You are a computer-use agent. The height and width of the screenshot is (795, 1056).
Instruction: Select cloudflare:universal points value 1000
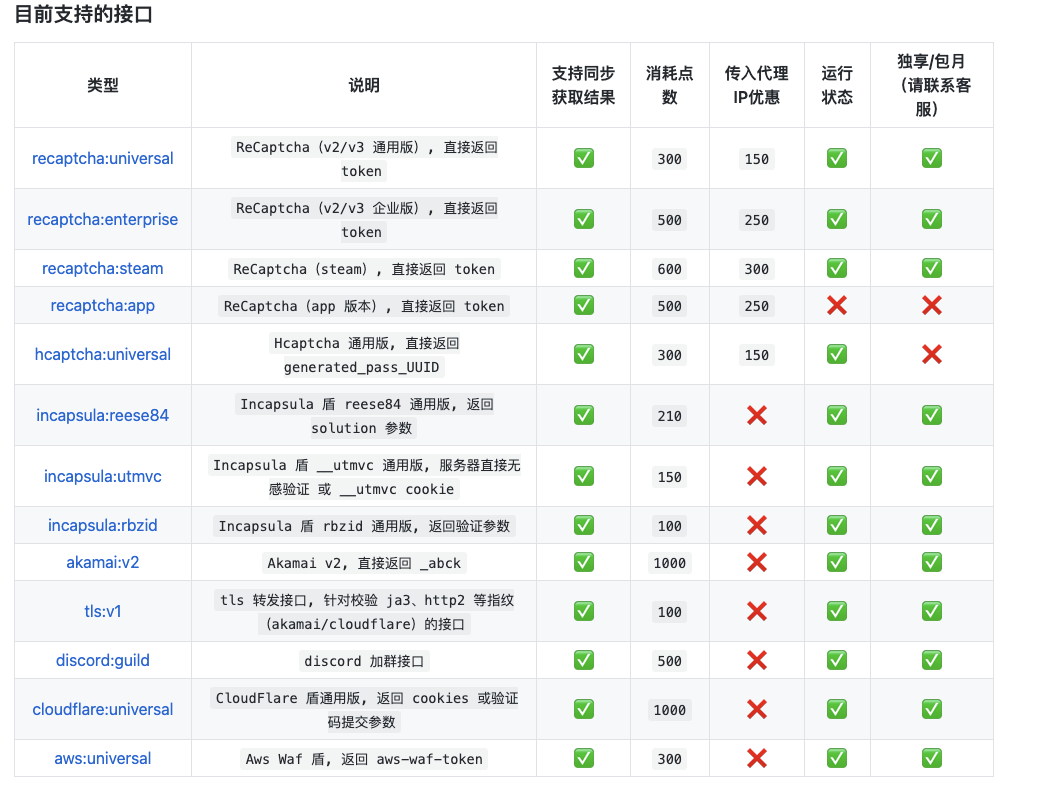[669, 710]
